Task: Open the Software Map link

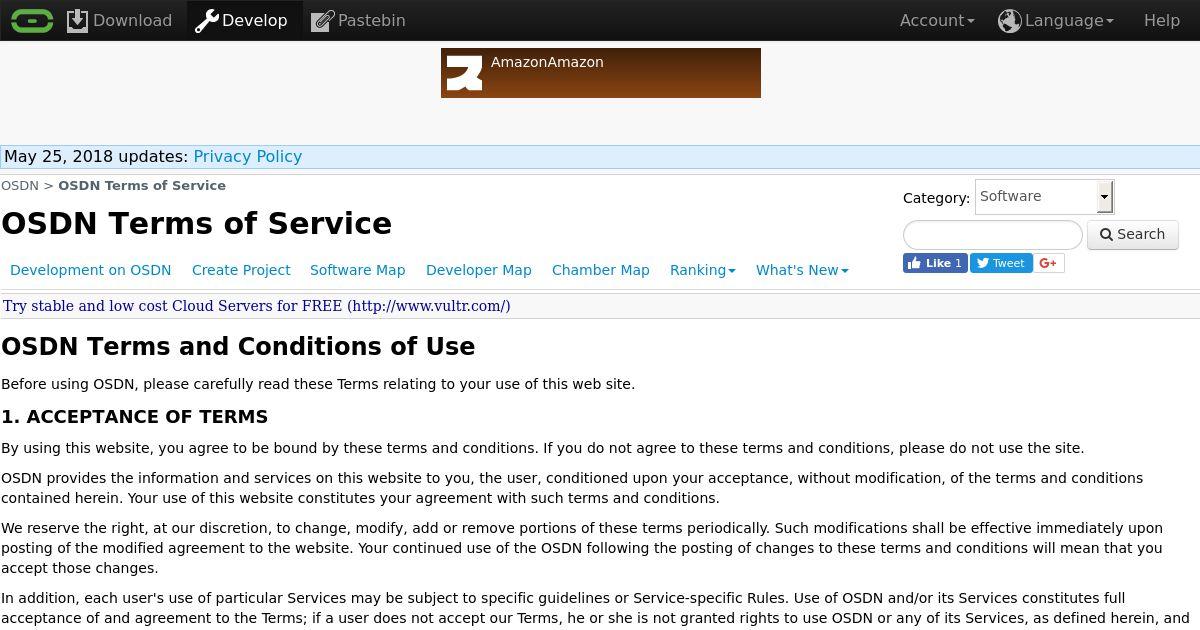Action: point(358,270)
